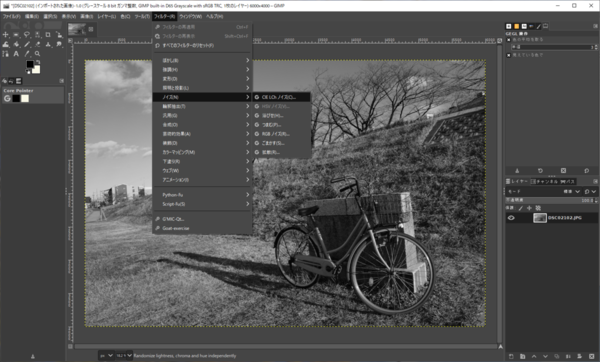Adjust the layer opacity slider

[x=551, y=200]
